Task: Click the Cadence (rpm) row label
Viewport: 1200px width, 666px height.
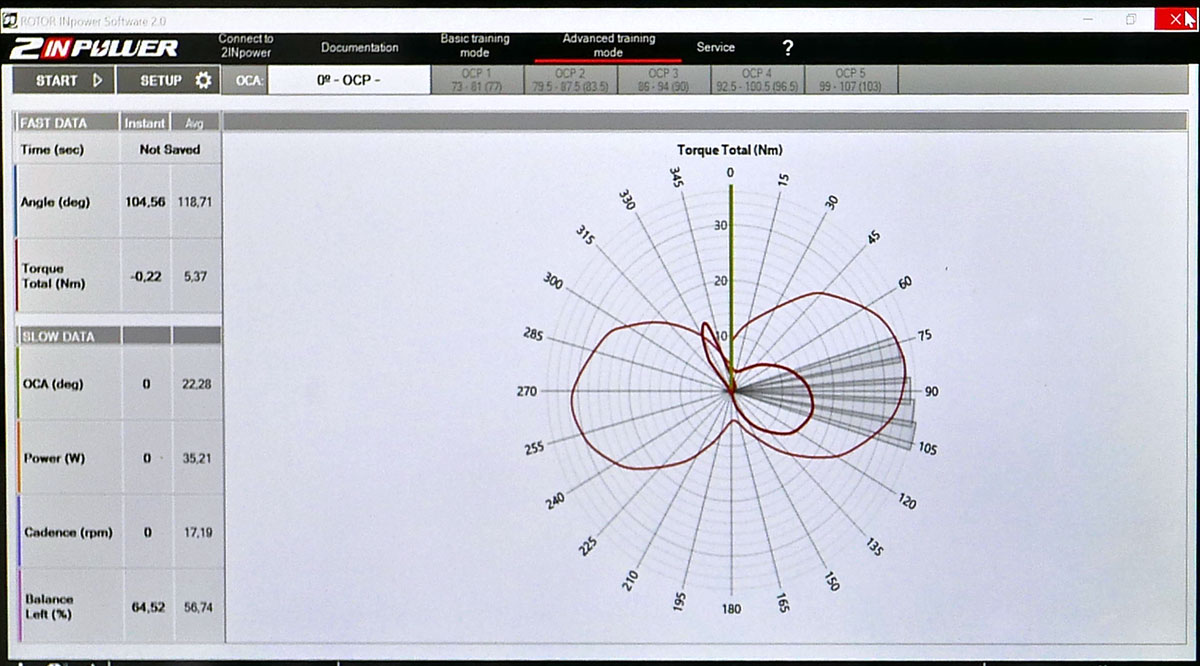Action: [67, 532]
